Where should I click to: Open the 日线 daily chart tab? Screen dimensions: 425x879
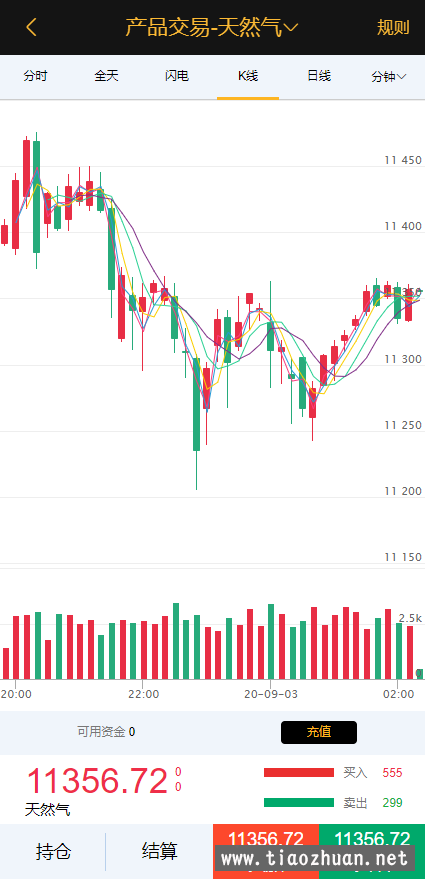click(318, 76)
